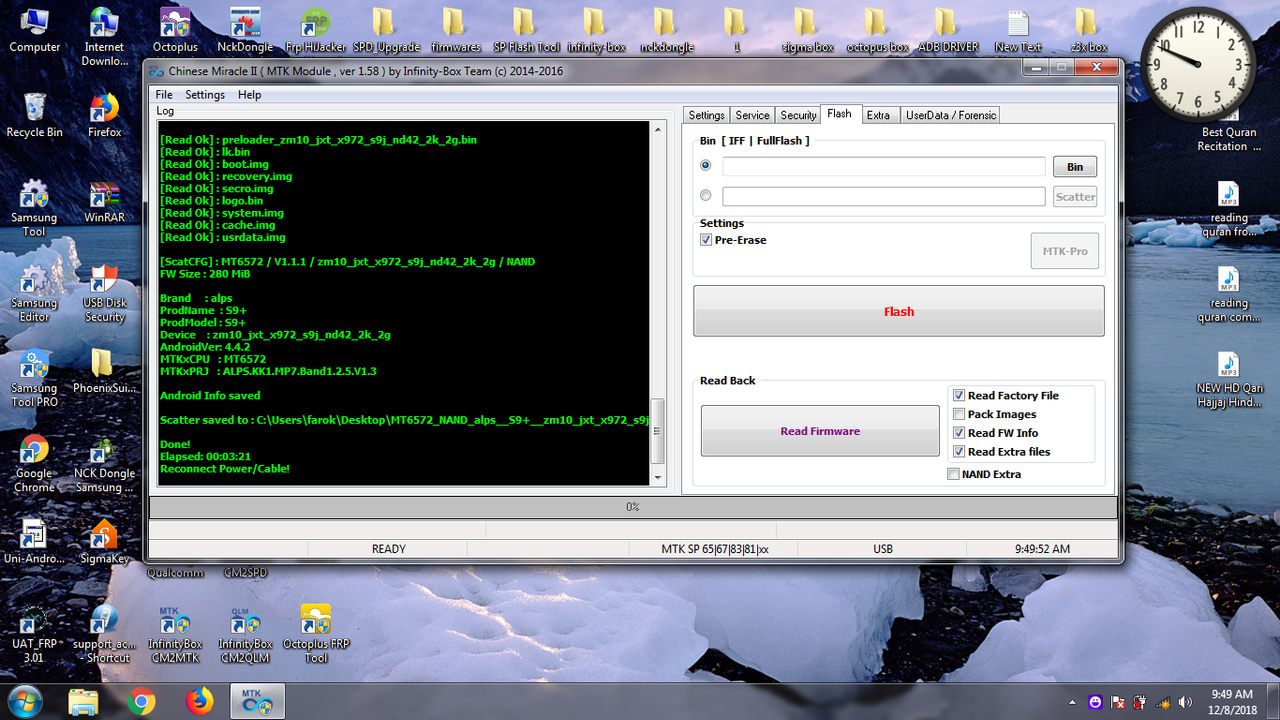The image size is (1280, 720).
Task: Click the Bin file path field
Action: pyautogui.click(x=884, y=167)
